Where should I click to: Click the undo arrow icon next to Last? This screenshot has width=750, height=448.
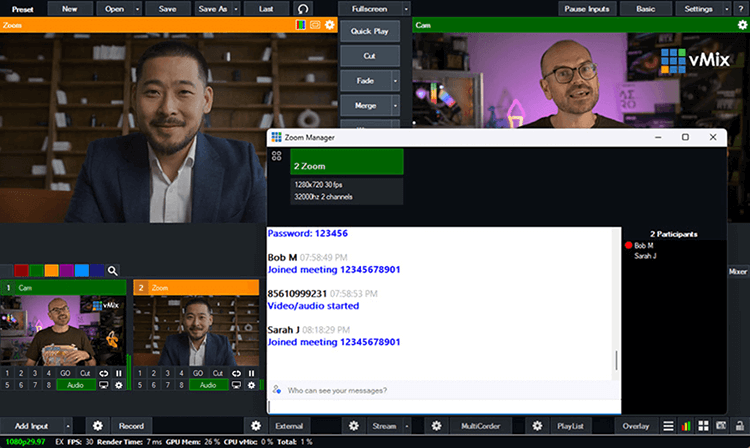304,8
